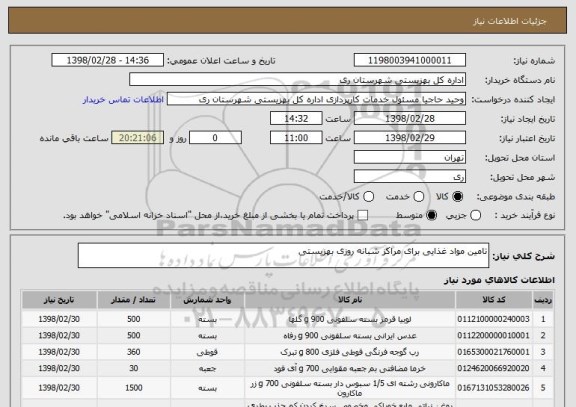Click the validity time field 11:00
The height and width of the screenshot is (407, 576).
click(296, 138)
